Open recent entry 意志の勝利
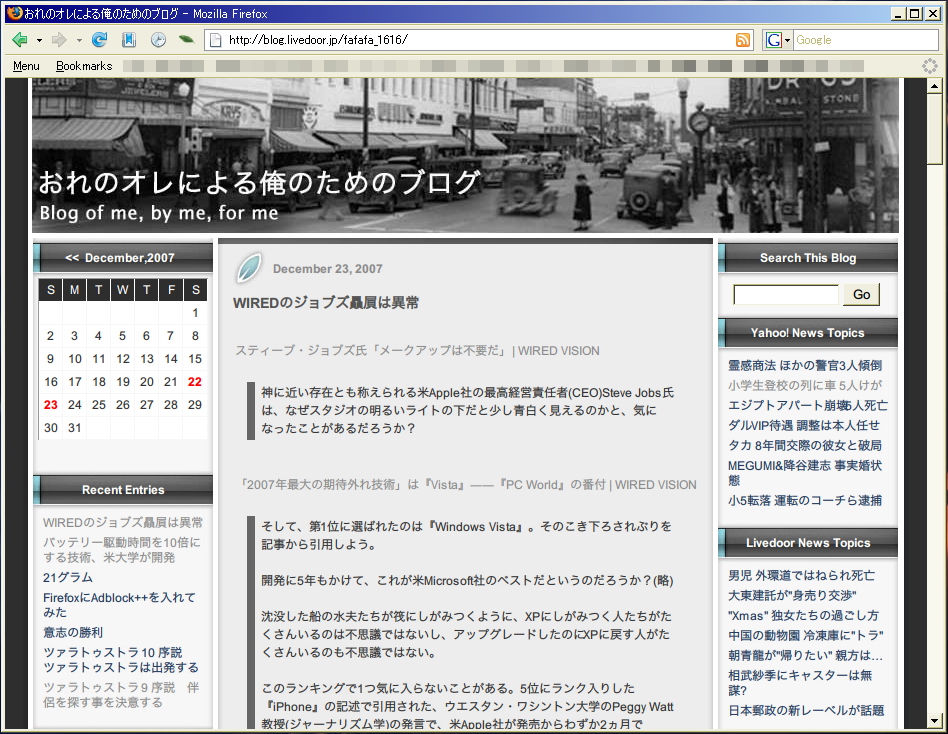Viewport: 948px width, 734px height. click(x=73, y=632)
